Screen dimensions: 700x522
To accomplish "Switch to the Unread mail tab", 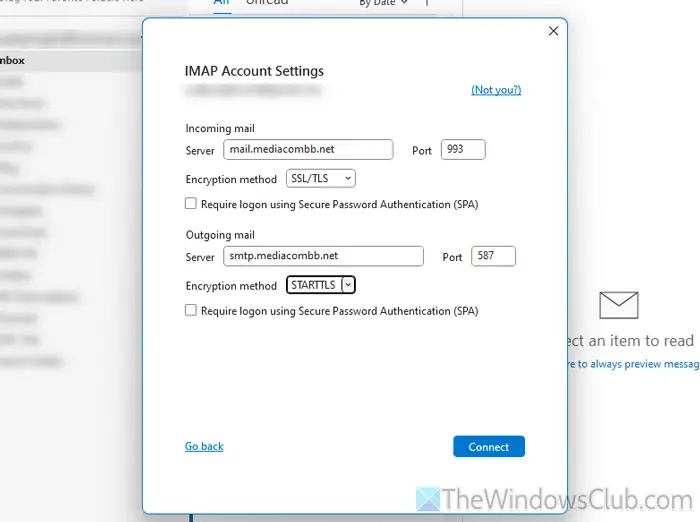I will (267, 4).
